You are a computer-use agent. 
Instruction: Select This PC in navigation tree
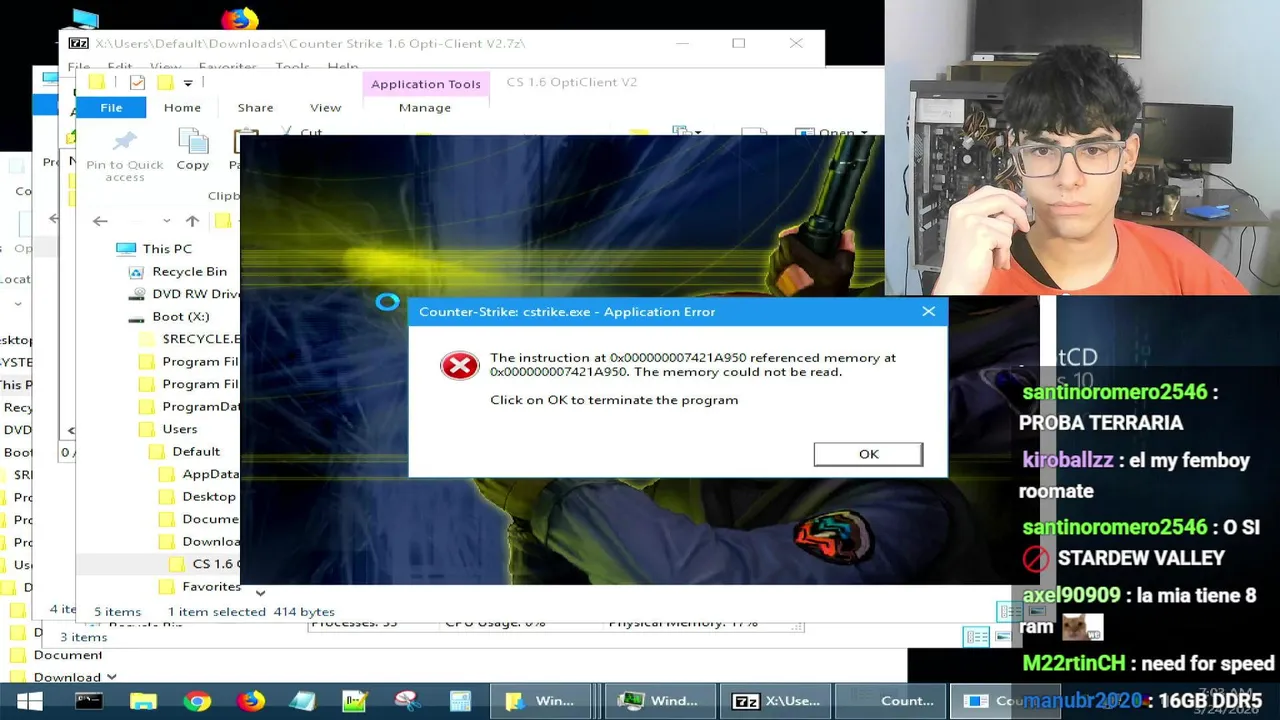click(x=167, y=249)
